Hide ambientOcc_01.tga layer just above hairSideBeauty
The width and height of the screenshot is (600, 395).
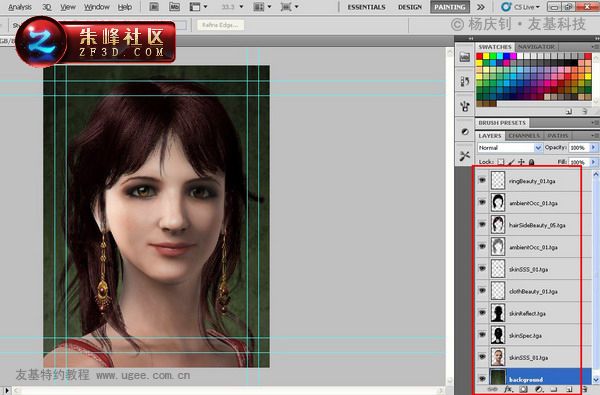(482, 202)
